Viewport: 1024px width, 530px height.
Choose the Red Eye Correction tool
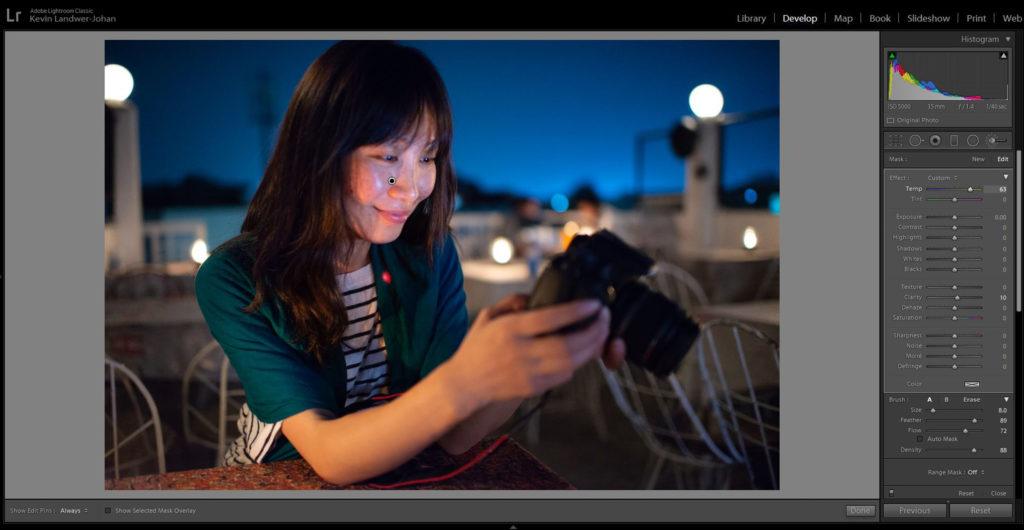point(935,141)
